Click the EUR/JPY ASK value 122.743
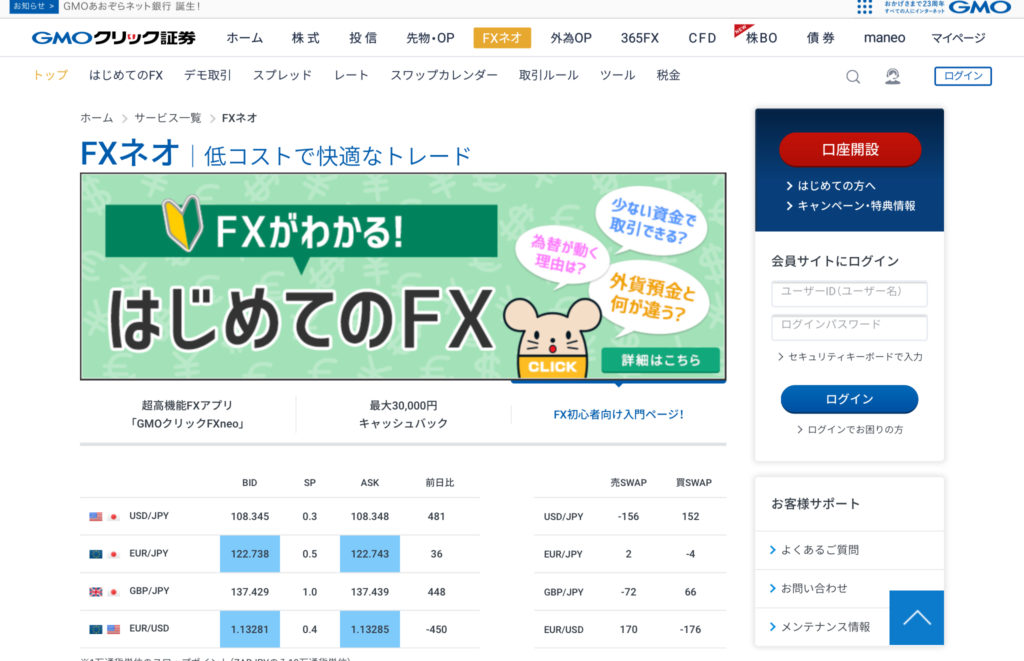Image resolution: width=1024 pixels, height=661 pixels. (370, 554)
